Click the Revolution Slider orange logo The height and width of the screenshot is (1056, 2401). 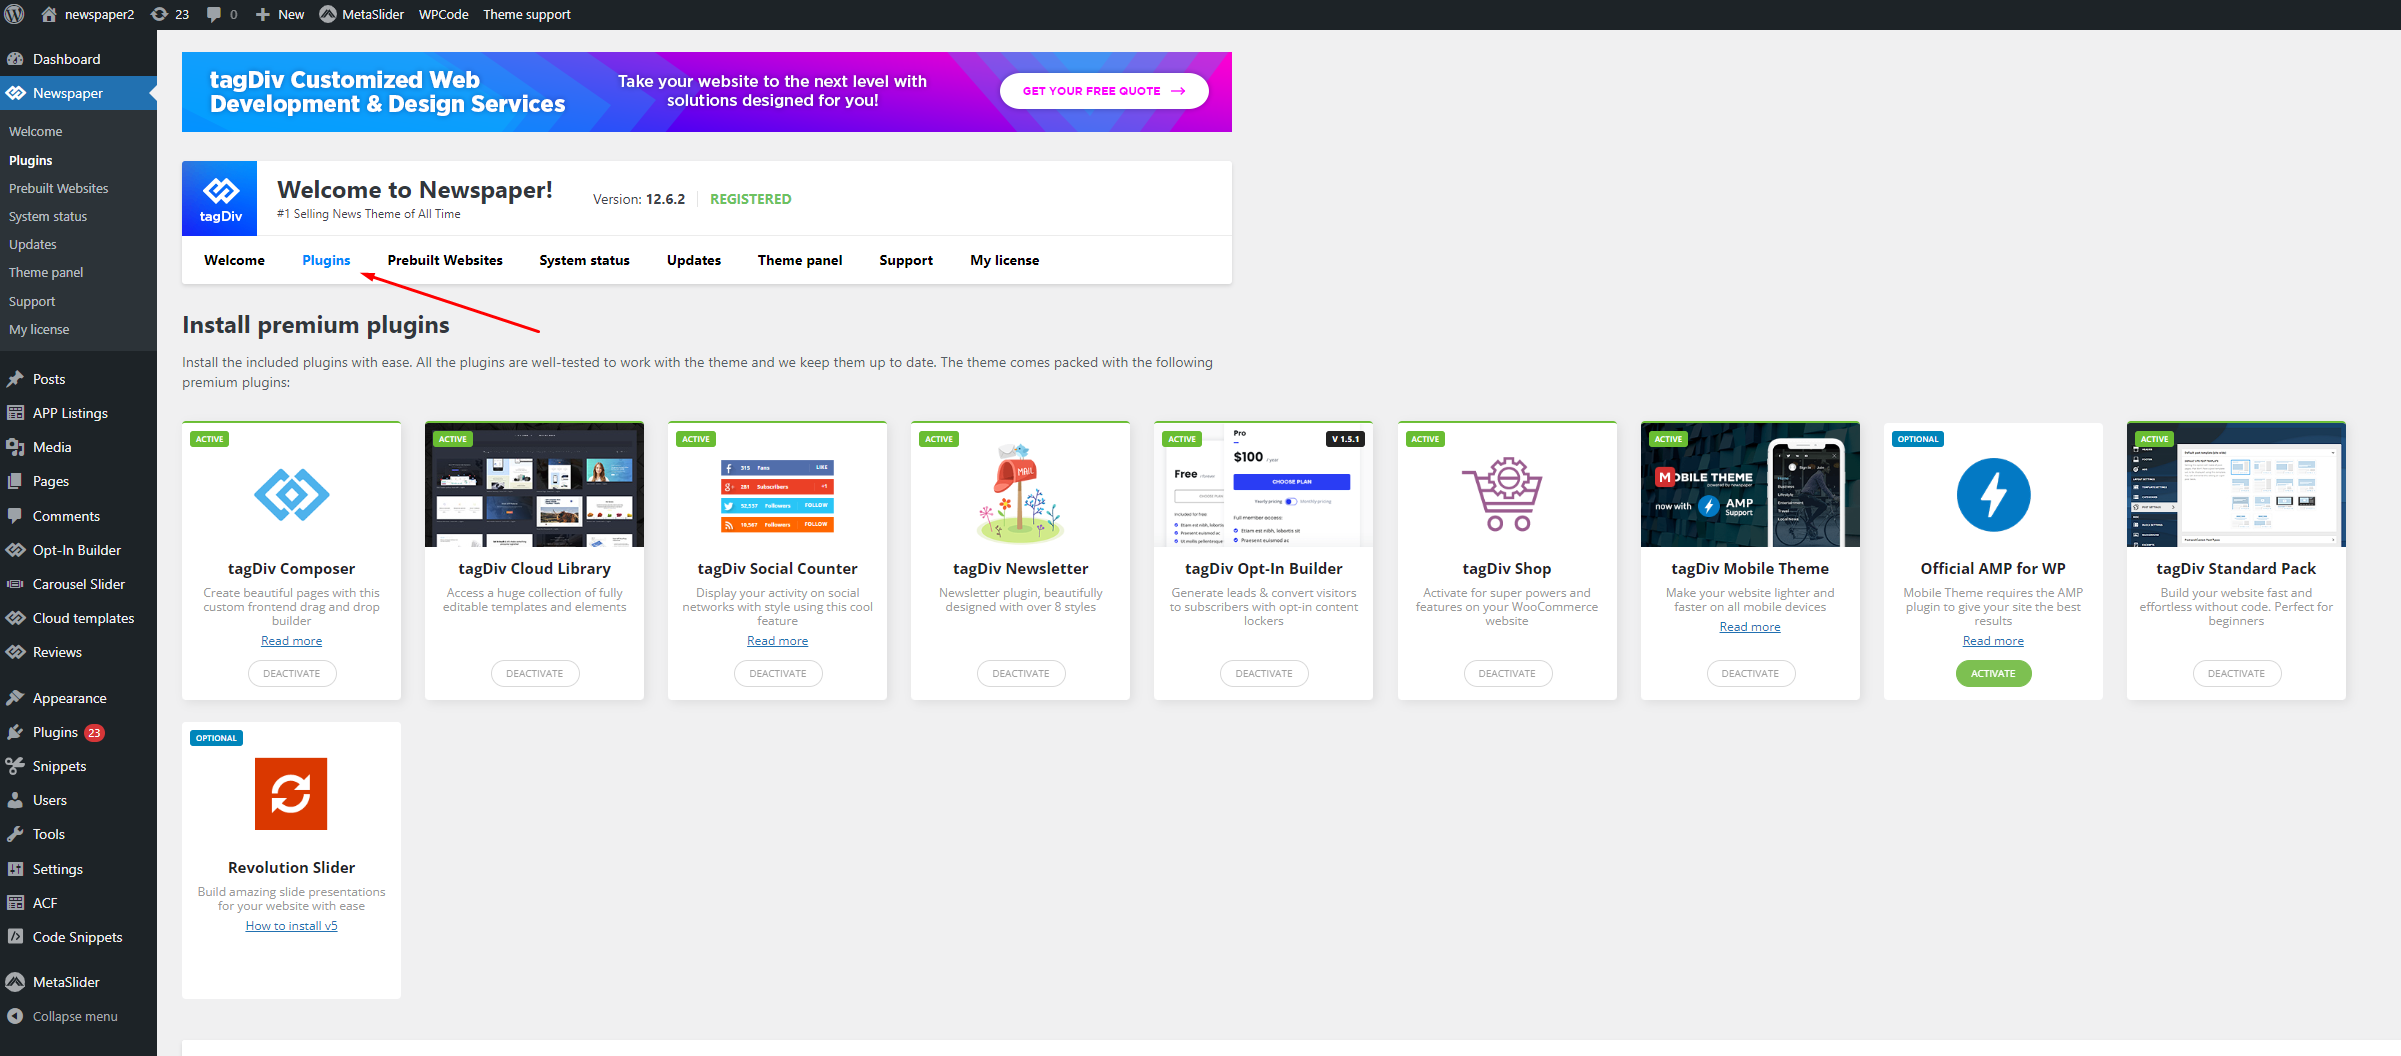pyautogui.click(x=291, y=793)
